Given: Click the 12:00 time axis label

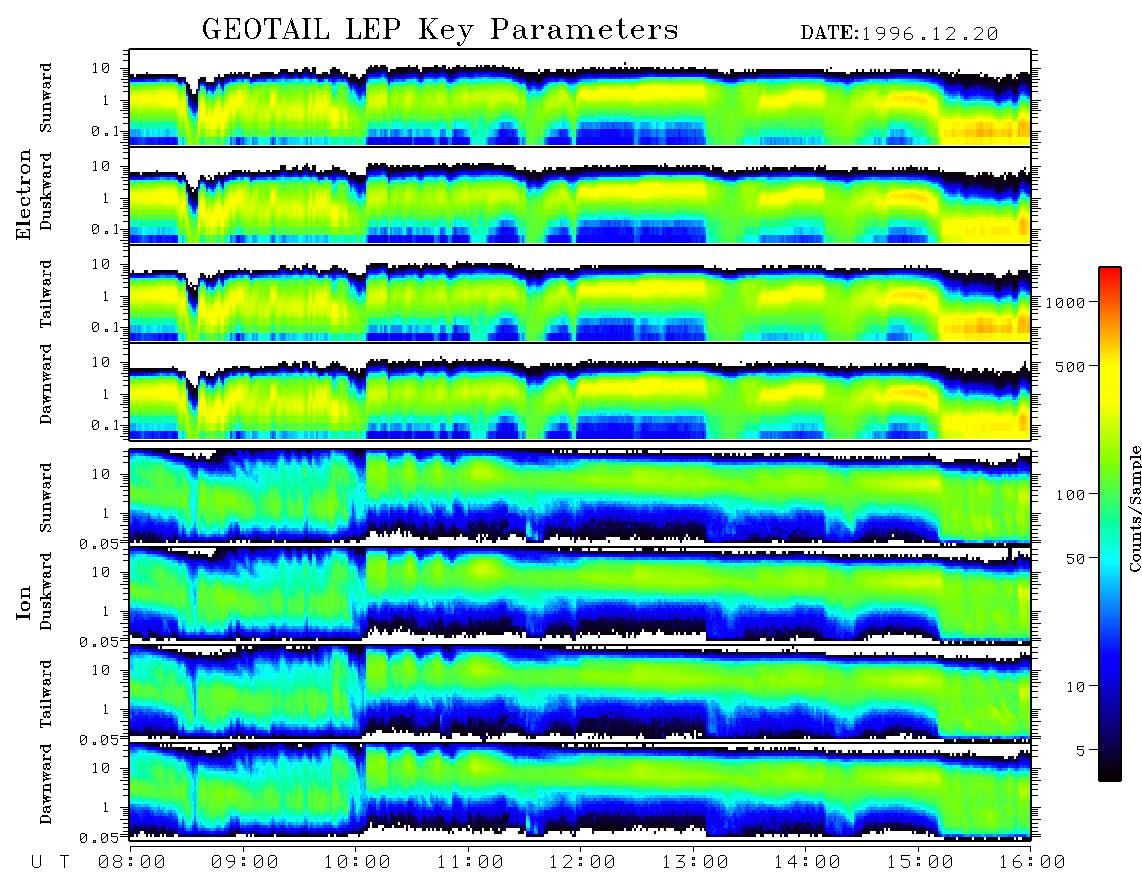Looking at the screenshot, I should pyautogui.click(x=582, y=862).
